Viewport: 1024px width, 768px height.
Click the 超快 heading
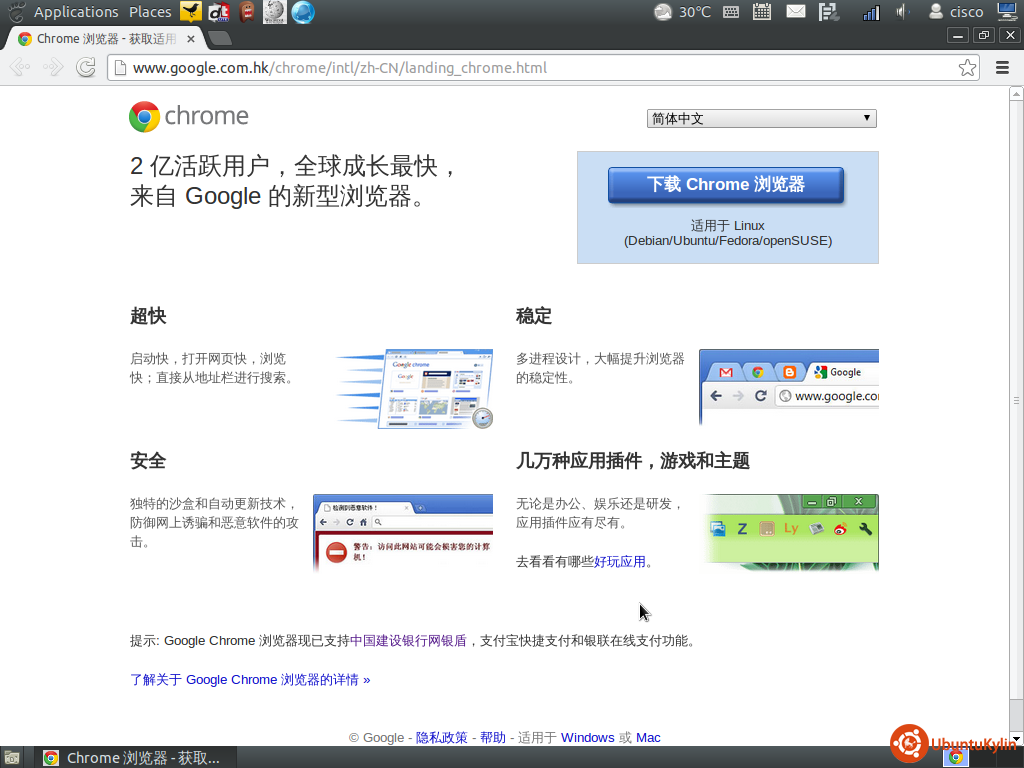coord(148,316)
